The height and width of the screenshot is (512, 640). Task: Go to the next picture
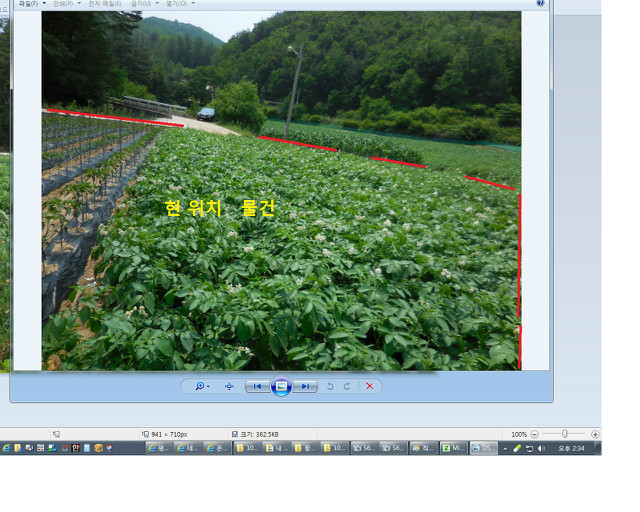pos(305,386)
